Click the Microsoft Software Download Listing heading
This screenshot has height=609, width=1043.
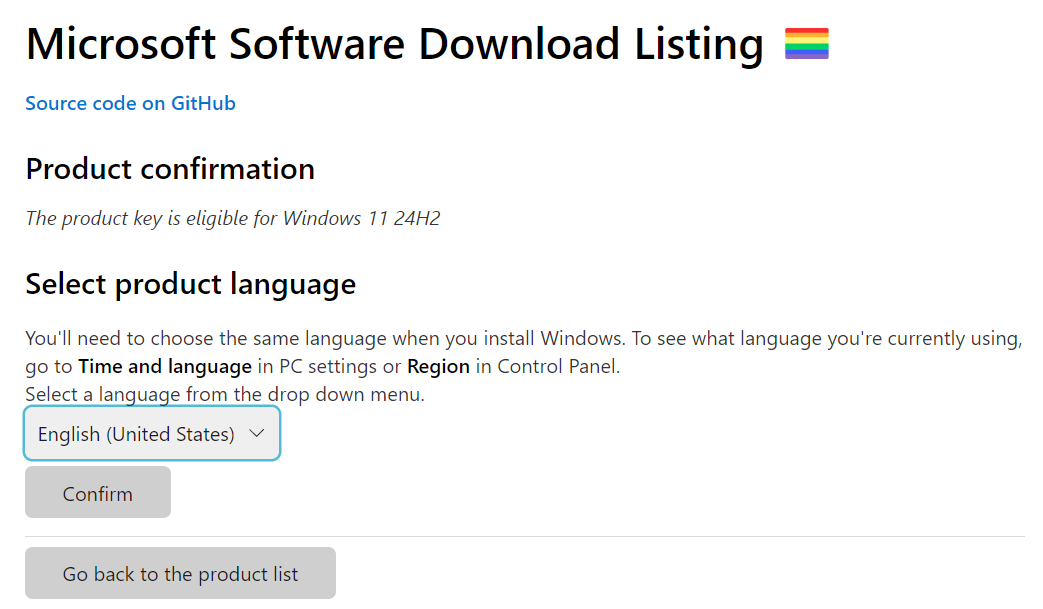point(394,45)
